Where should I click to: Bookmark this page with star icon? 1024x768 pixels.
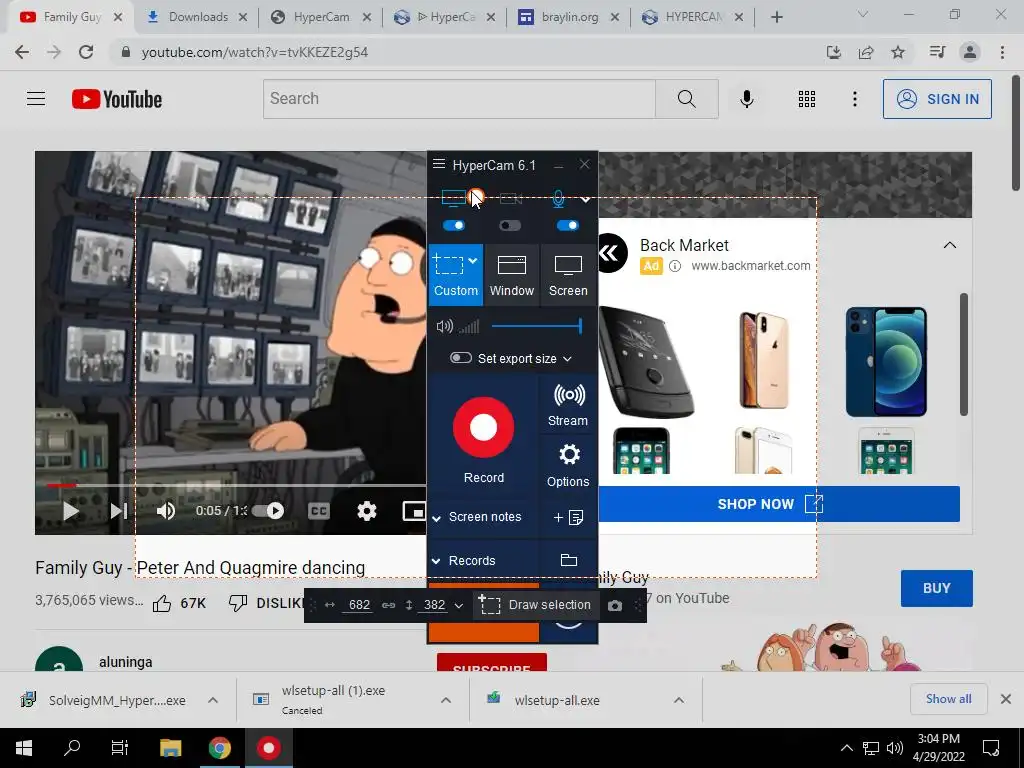(898, 52)
